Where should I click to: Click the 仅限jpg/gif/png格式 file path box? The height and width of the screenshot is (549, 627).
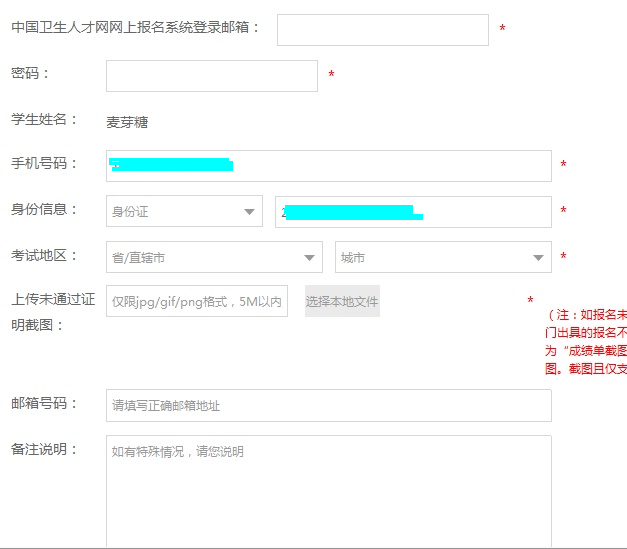[x=197, y=301]
